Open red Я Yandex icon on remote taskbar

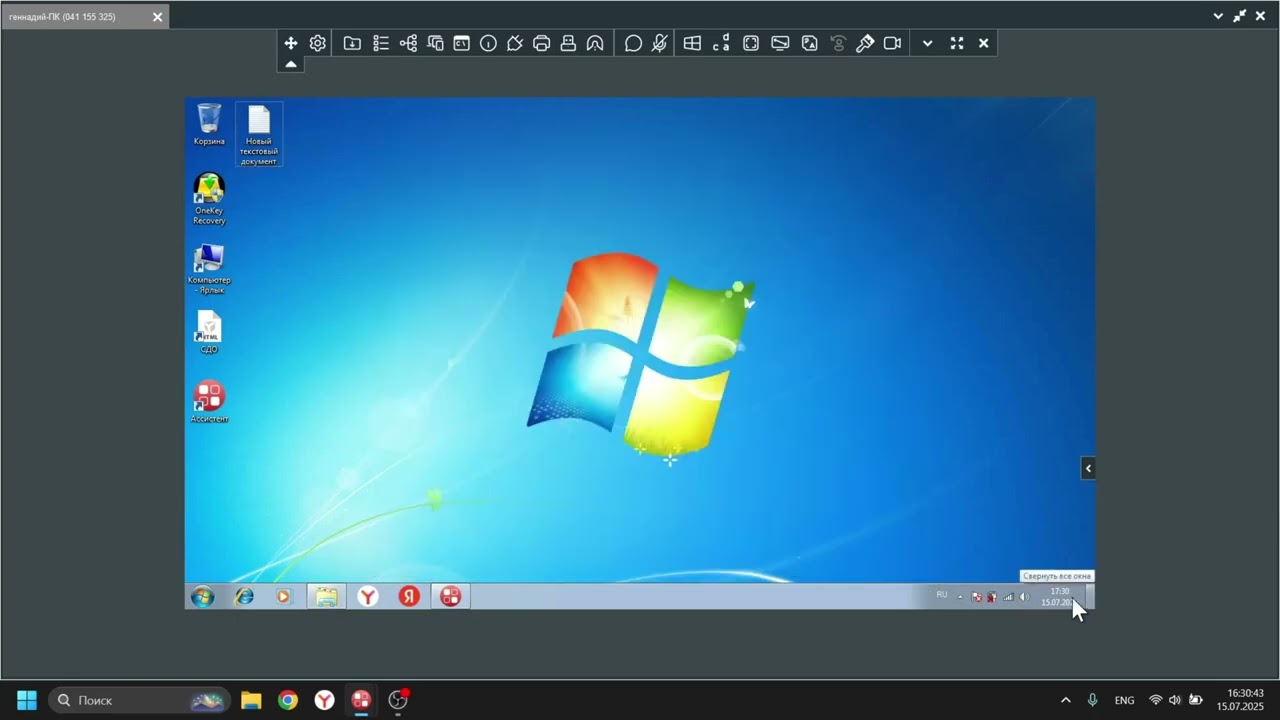tap(409, 596)
